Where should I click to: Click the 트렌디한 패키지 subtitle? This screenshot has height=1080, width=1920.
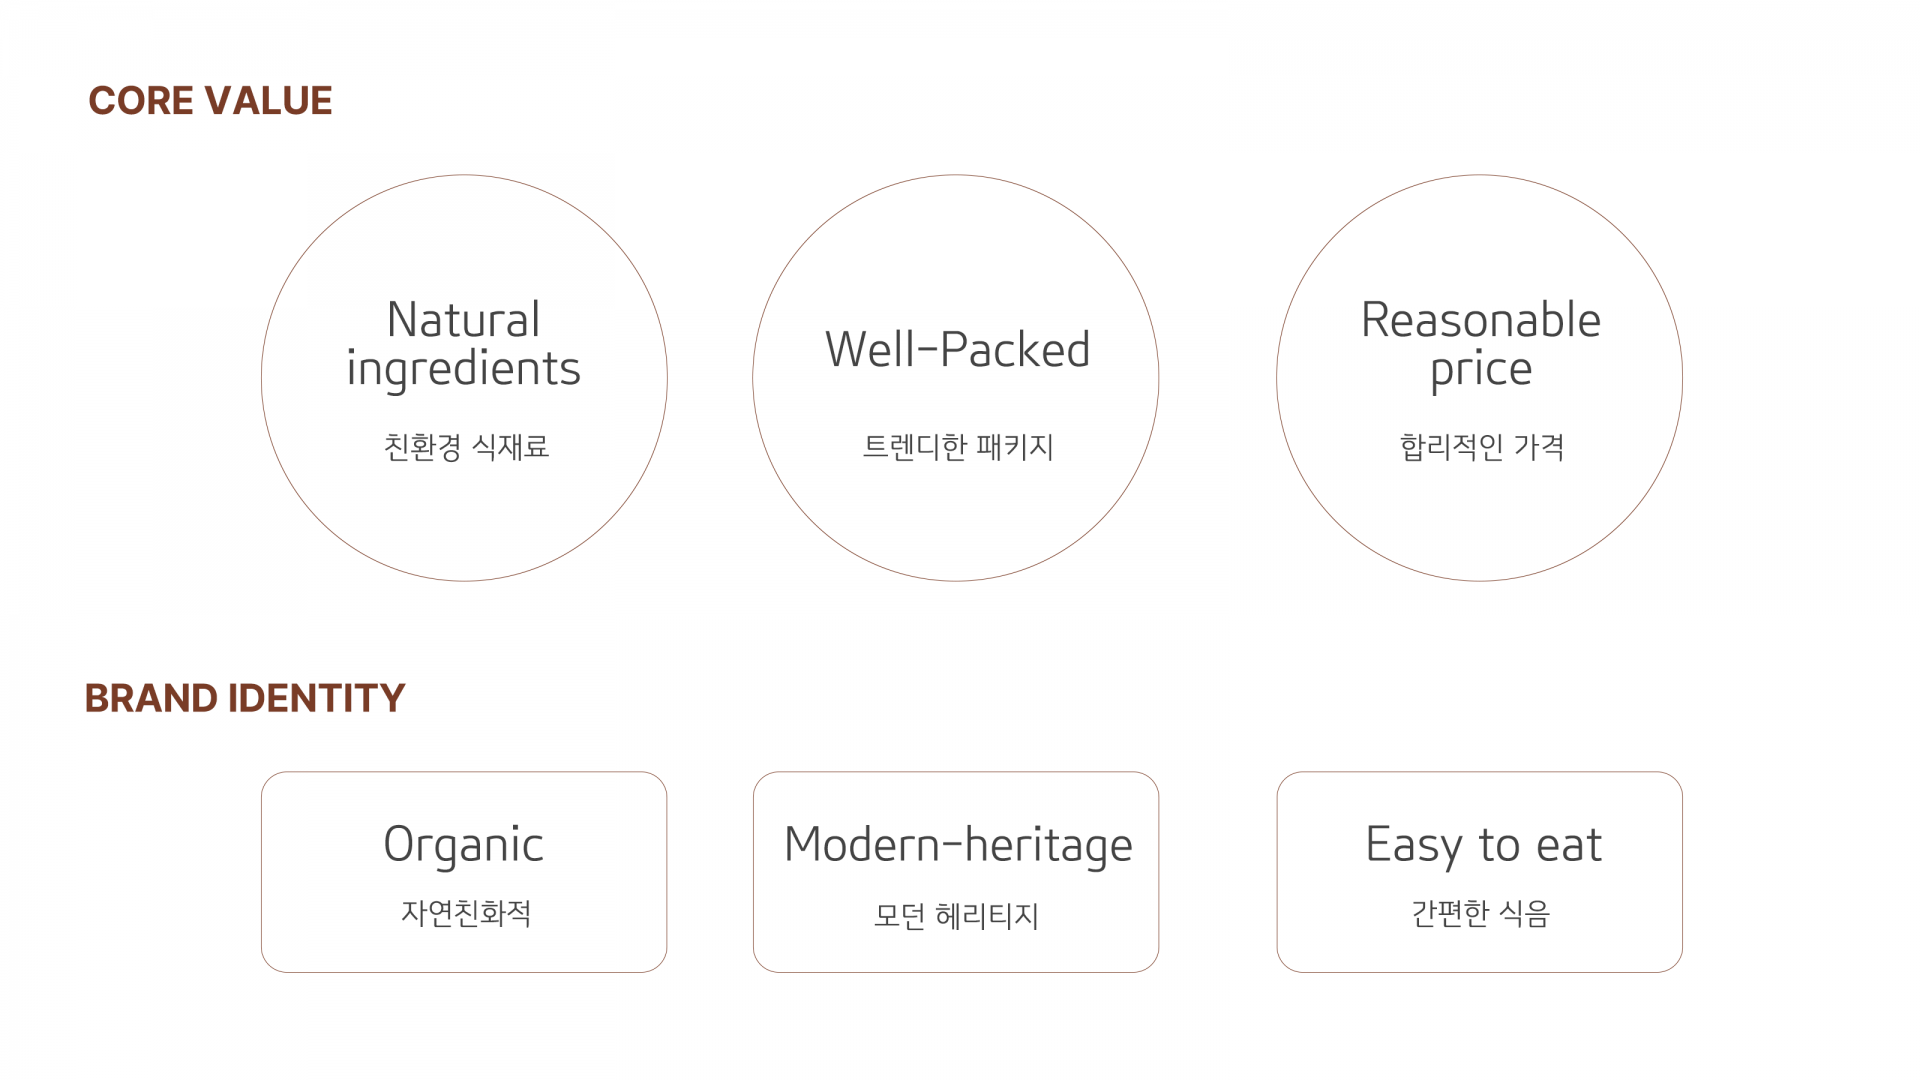coord(958,446)
